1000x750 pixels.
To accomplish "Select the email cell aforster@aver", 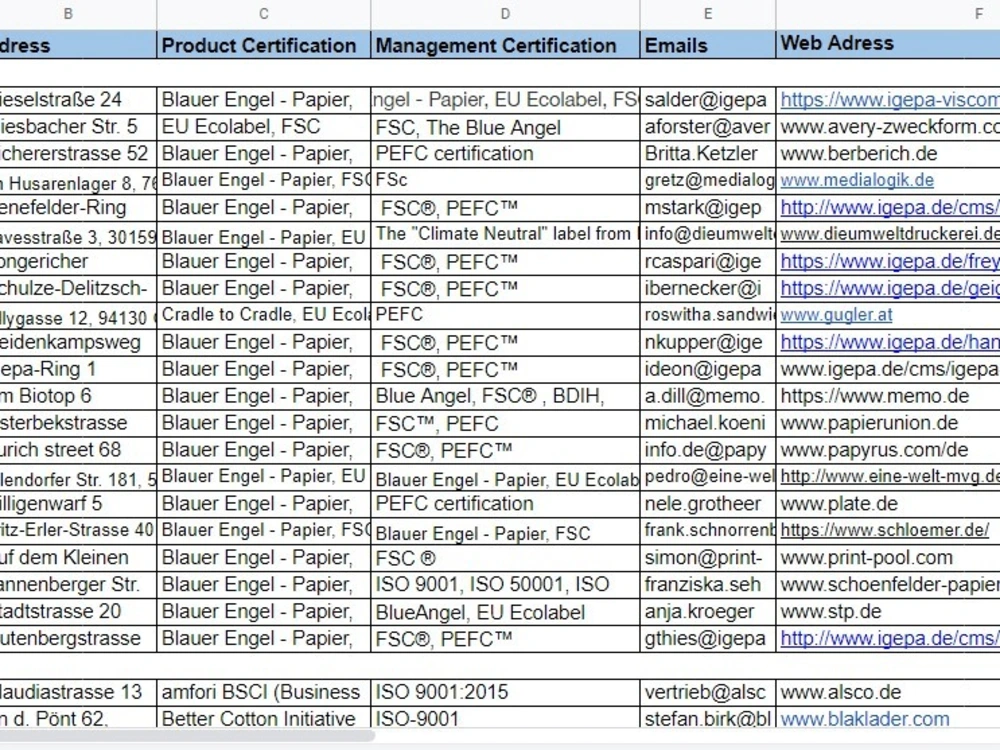I will (x=708, y=127).
